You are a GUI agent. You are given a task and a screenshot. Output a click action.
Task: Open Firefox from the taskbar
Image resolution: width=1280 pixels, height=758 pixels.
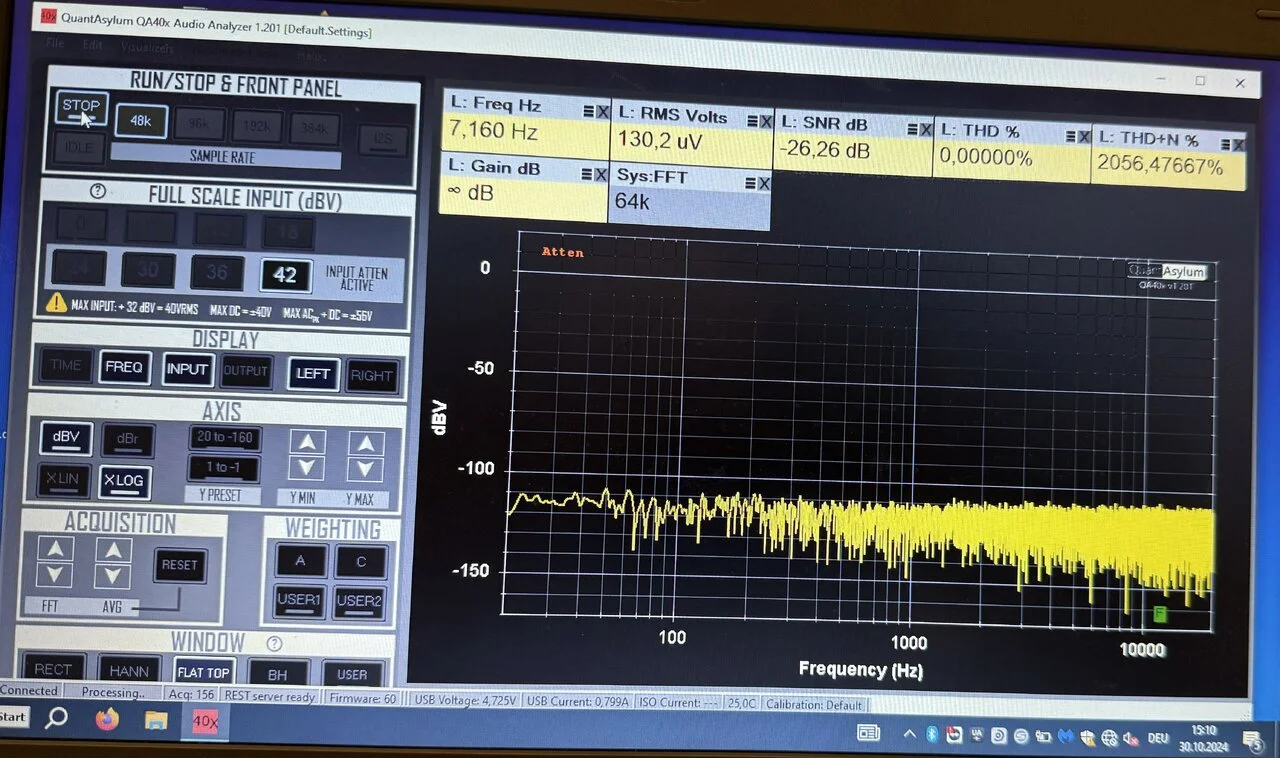tap(106, 719)
